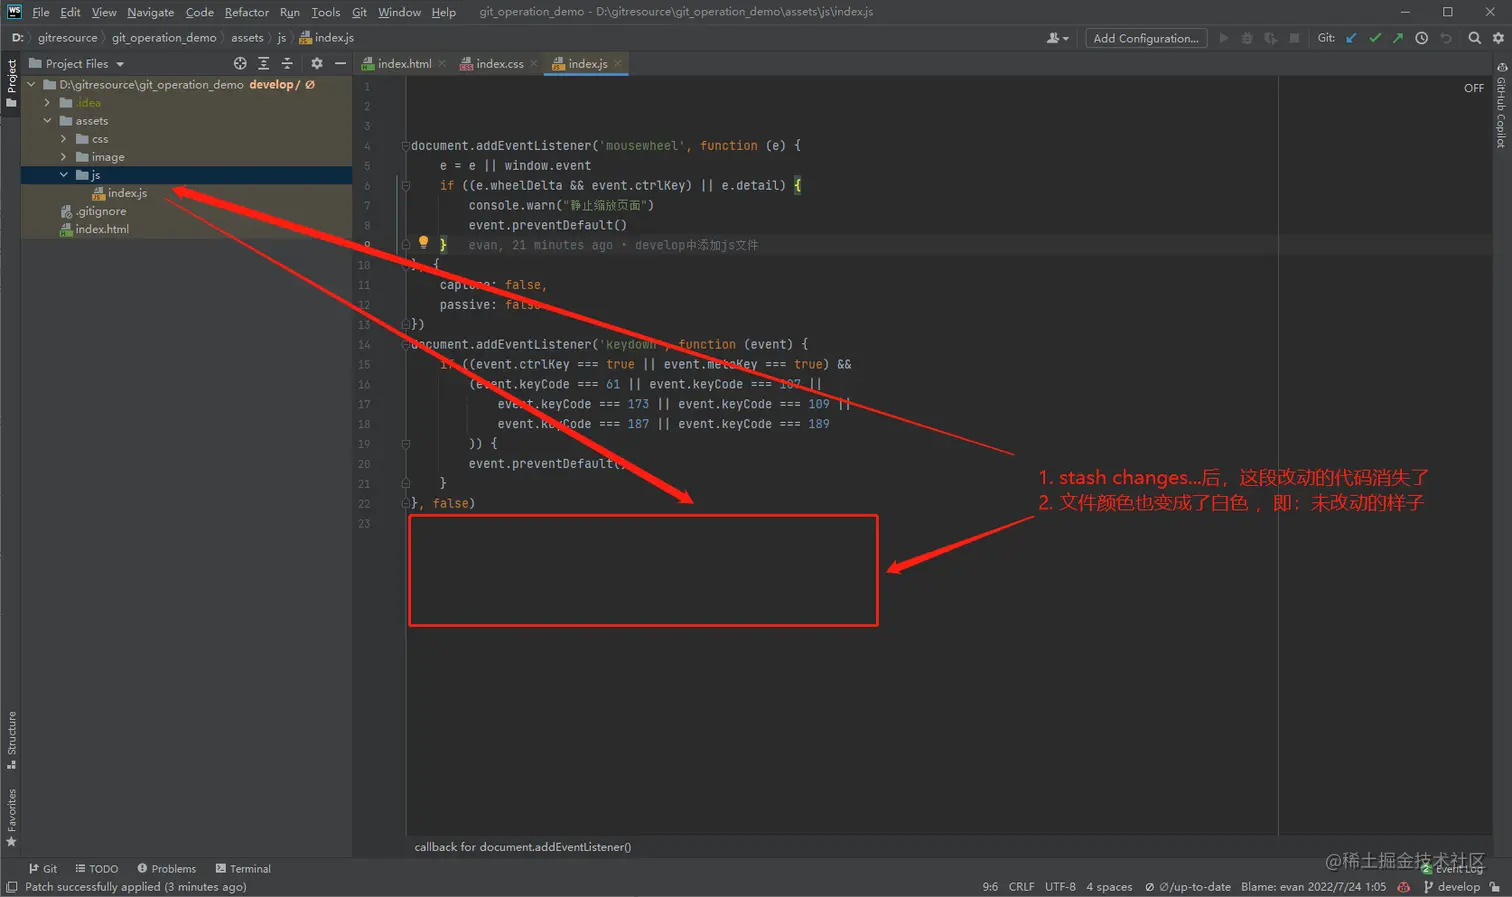Collapse the js folder
This screenshot has height=897, width=1512.
click(63, 175)
